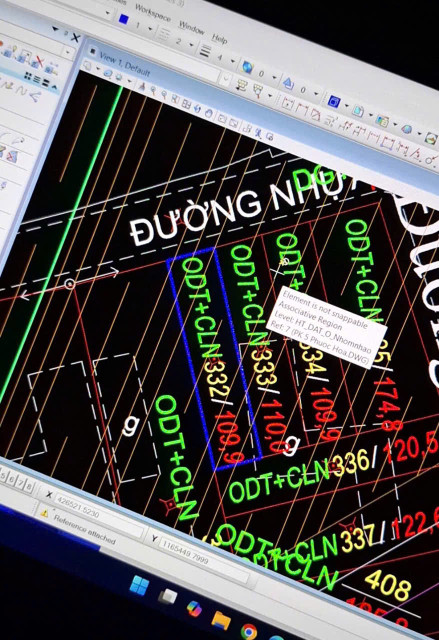This screenshot has width=439, height=640.
Task: Click the View 1, Default title bar
Action: pyautogui.click(x=125, y=65)
